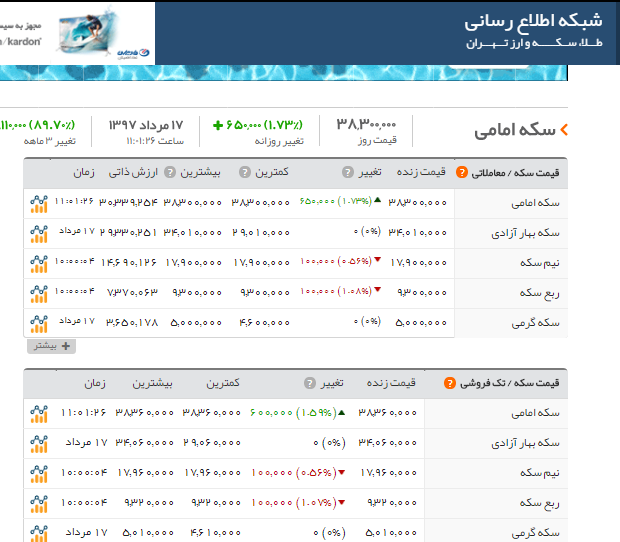Screen dimensions: 620x542
Task: Click help icon next to بیشترین column header
Action: tap(170, 172)
